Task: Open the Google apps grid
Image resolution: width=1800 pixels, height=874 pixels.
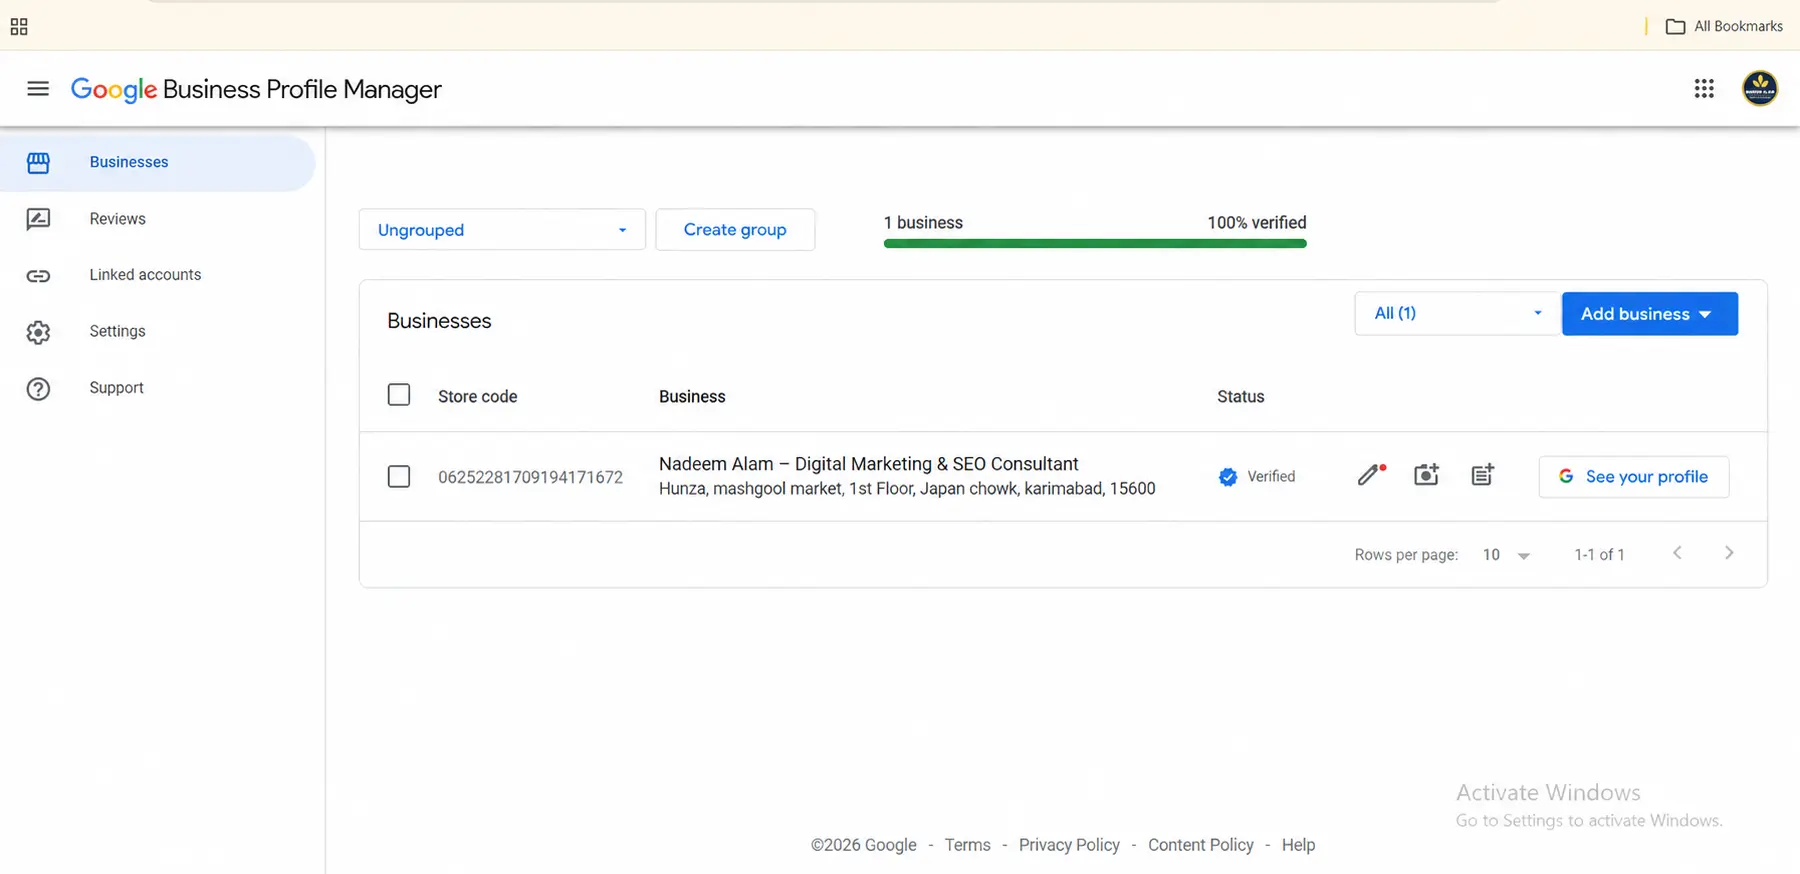Action: pyautogui.click(x=1704, y=89)
